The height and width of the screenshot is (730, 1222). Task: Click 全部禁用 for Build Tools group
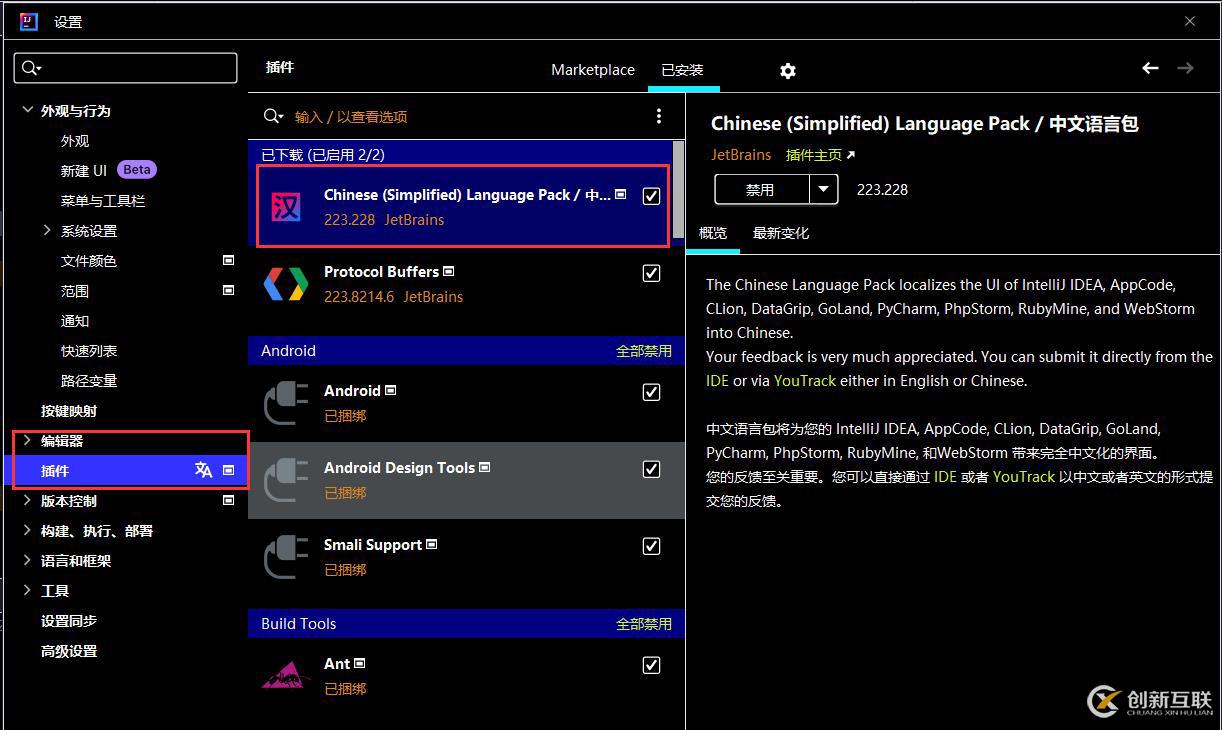coord(644,624)
